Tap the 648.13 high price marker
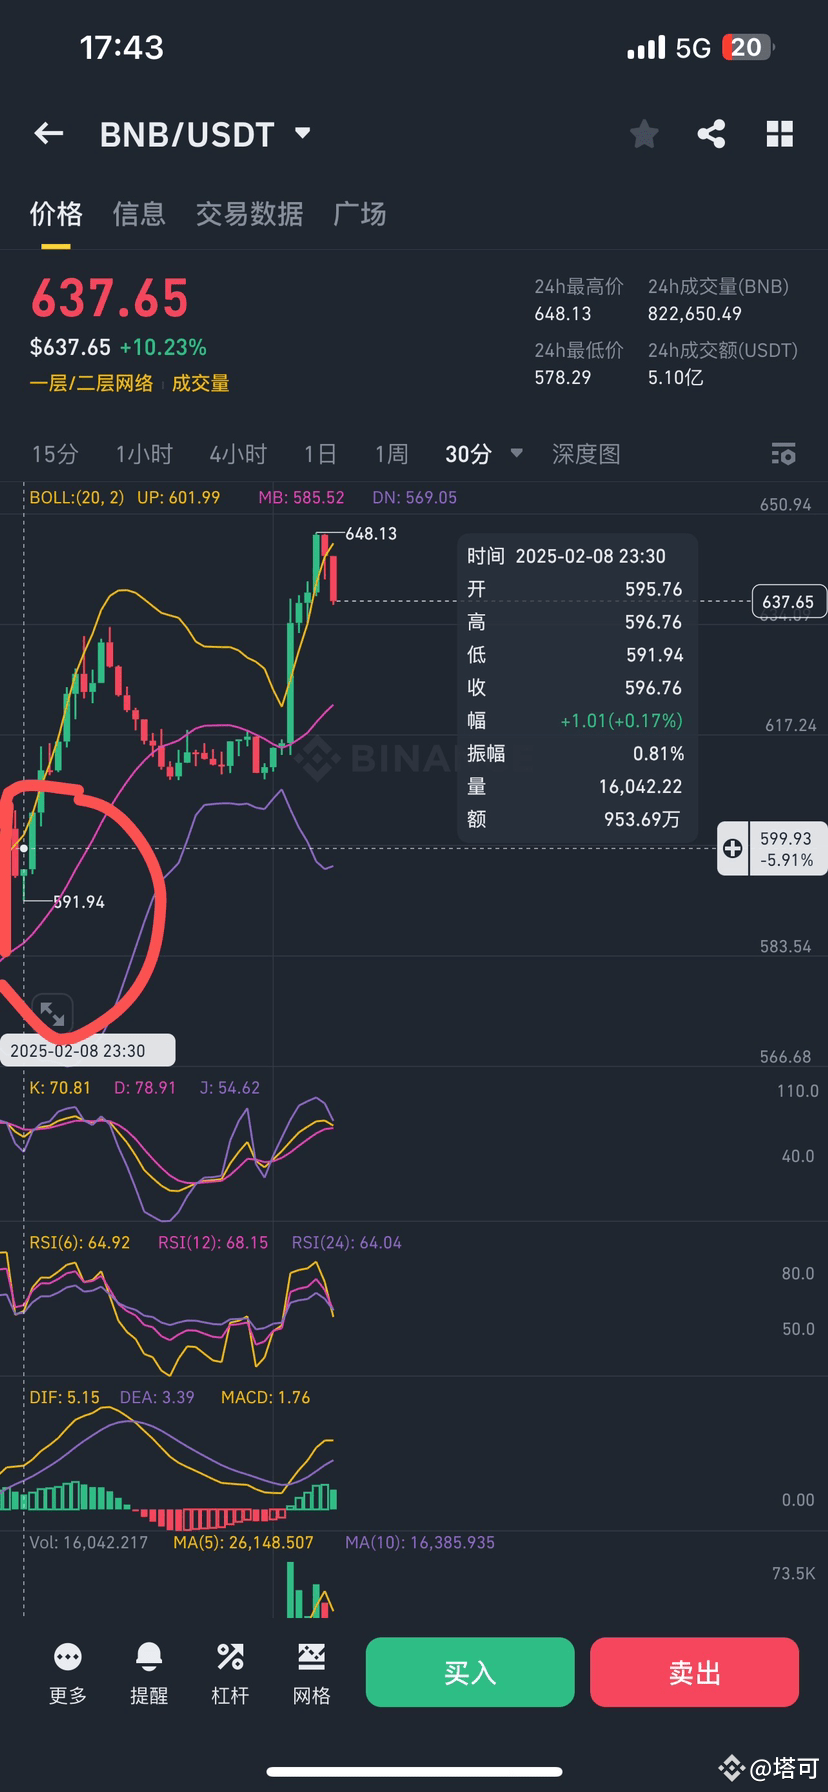 point(371,534)
